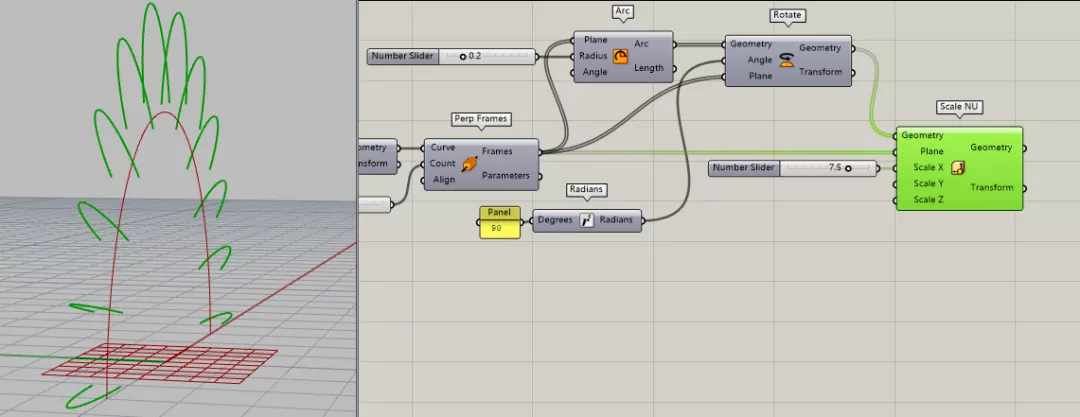Click the Rotate component icon
The height and width of the screenshot is (417, 1080).
pyautogui.click(x=787, y=61)
